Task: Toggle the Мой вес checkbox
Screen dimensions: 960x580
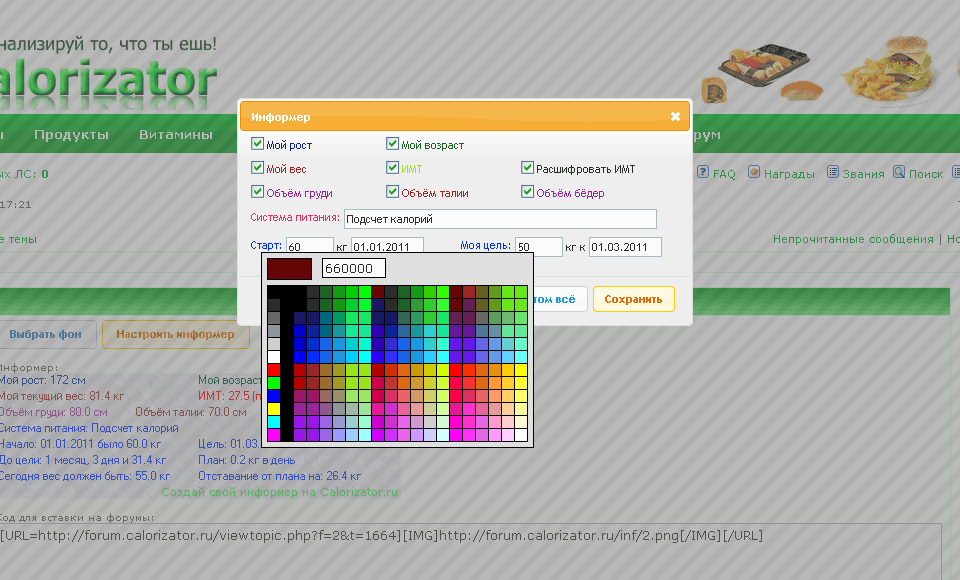Action: point(258,168)
